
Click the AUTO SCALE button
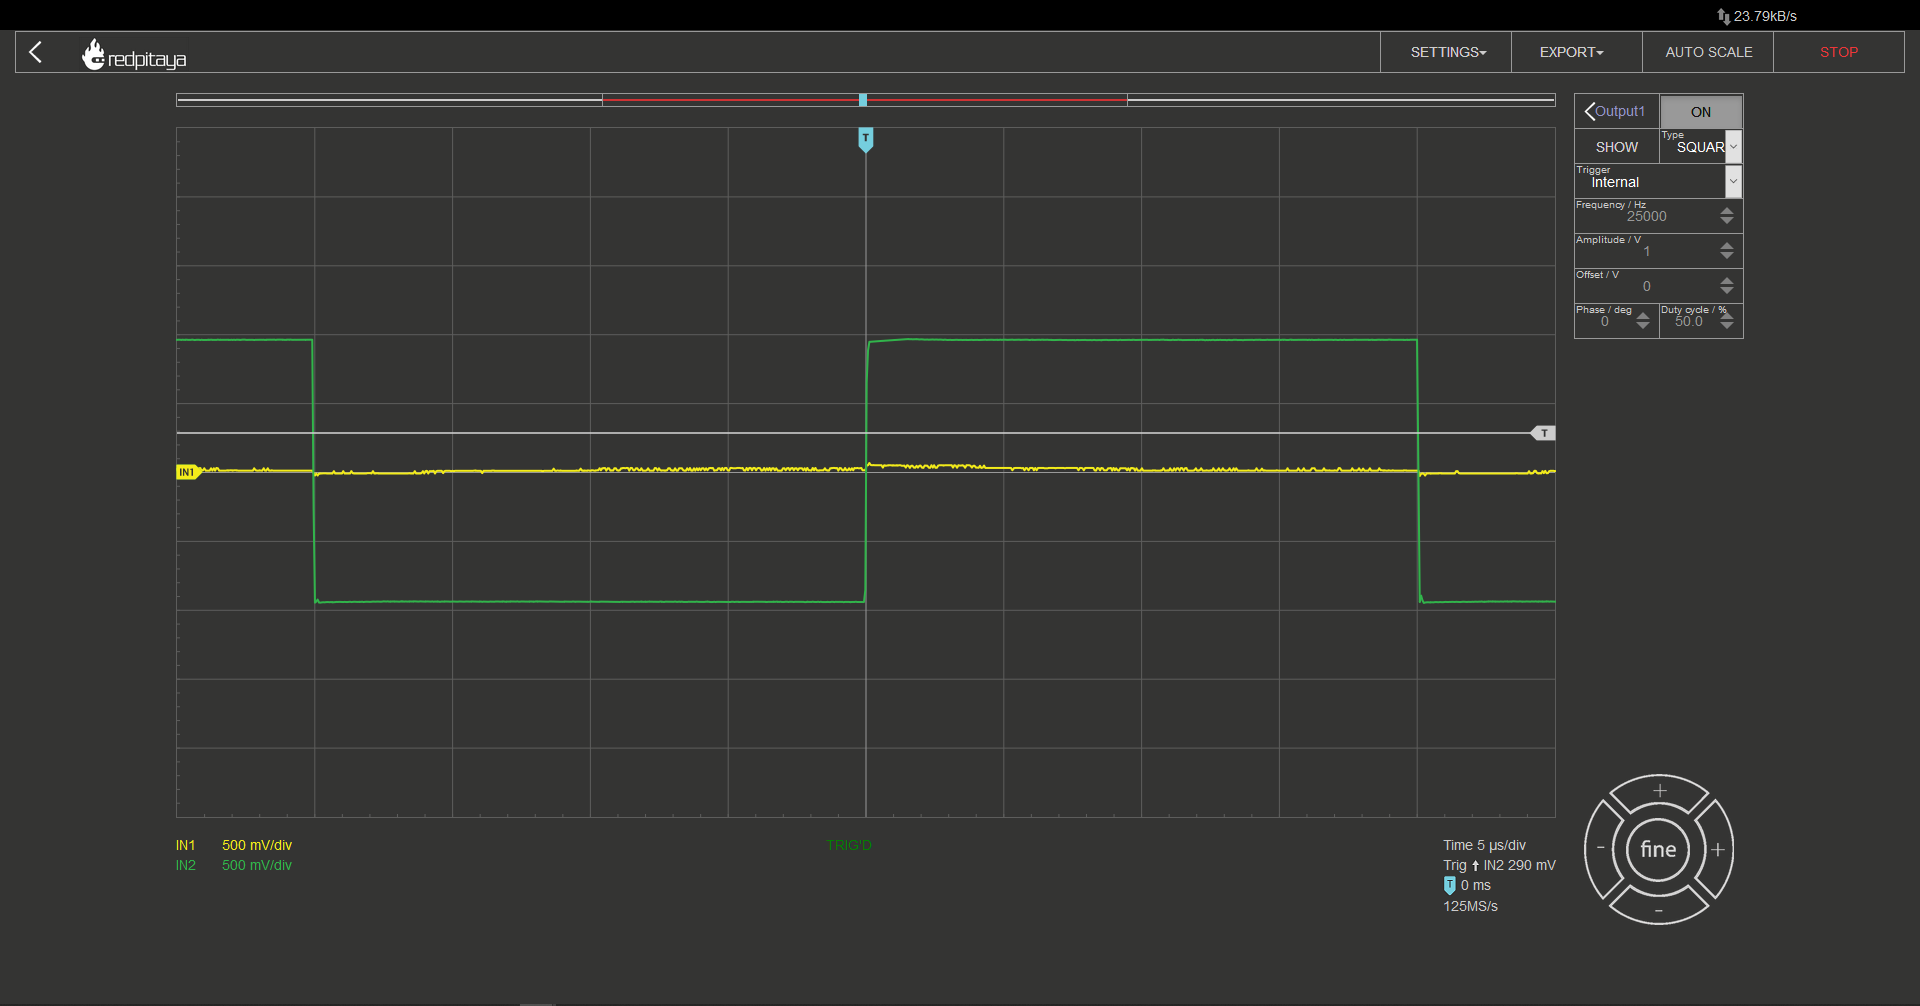[1708, 52]
